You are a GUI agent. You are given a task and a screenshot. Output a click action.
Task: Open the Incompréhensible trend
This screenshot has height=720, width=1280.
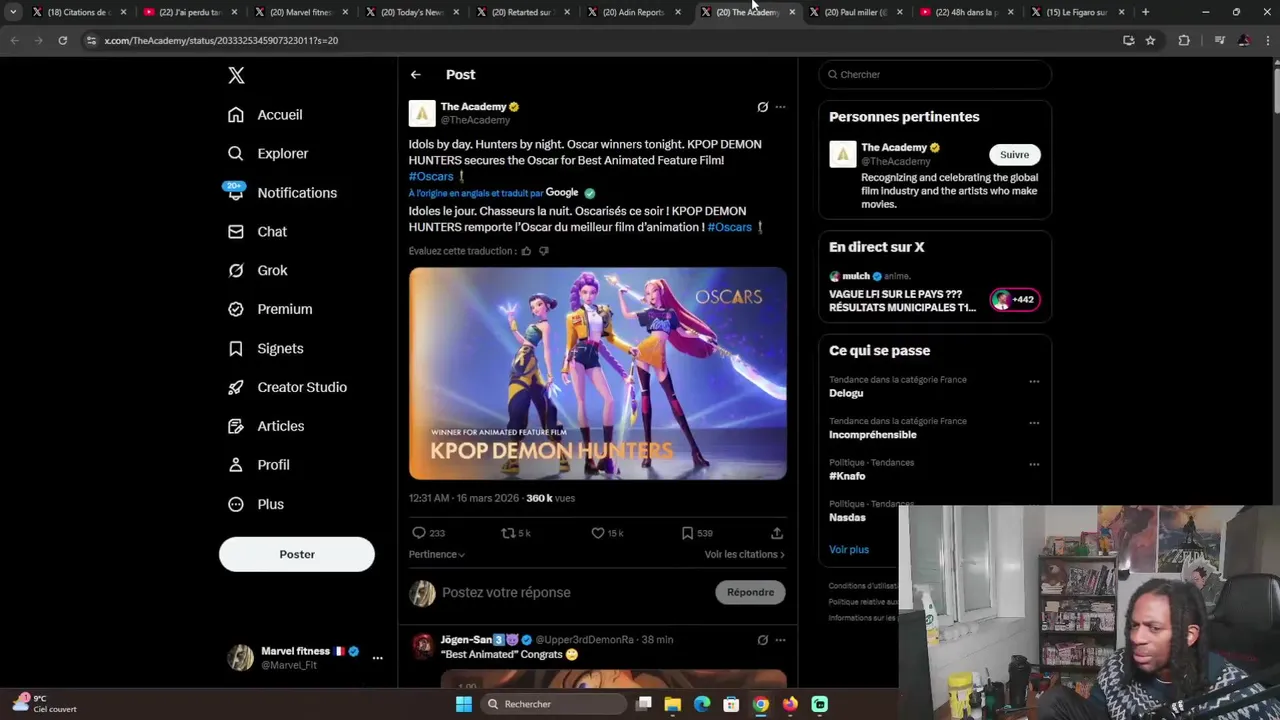873,436
